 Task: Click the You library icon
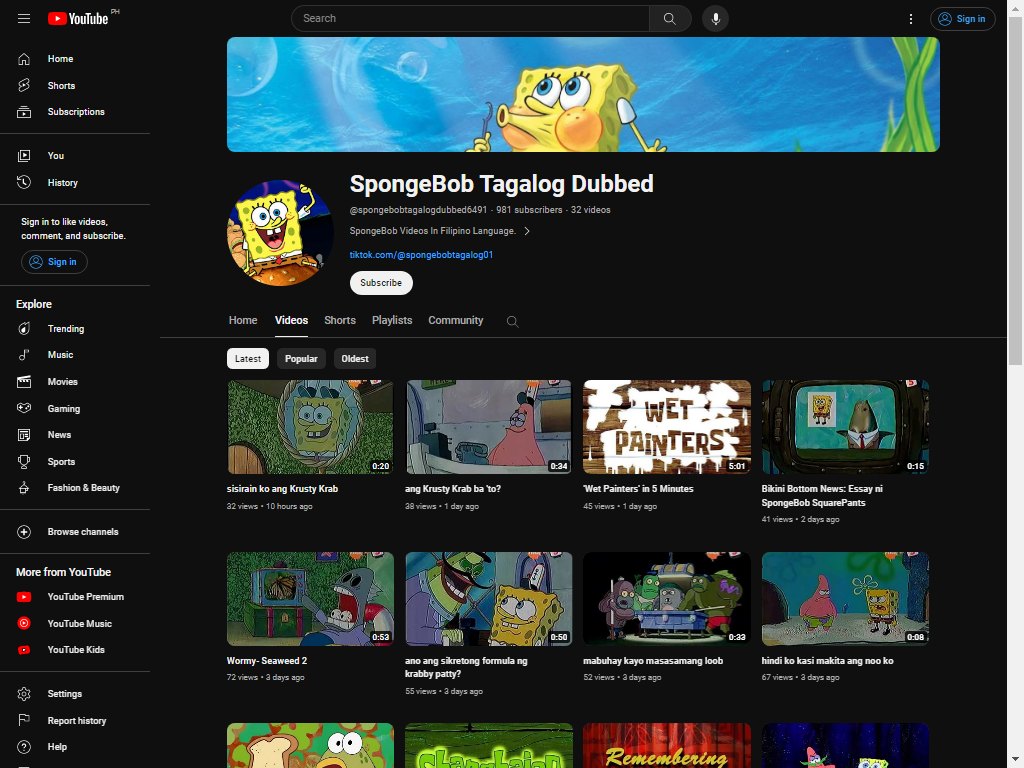(x=24, y=155)
